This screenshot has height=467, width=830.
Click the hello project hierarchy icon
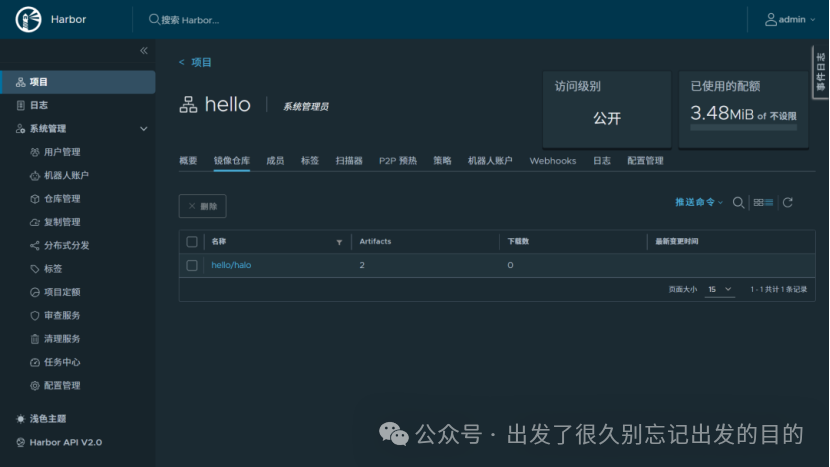point(188,105)
